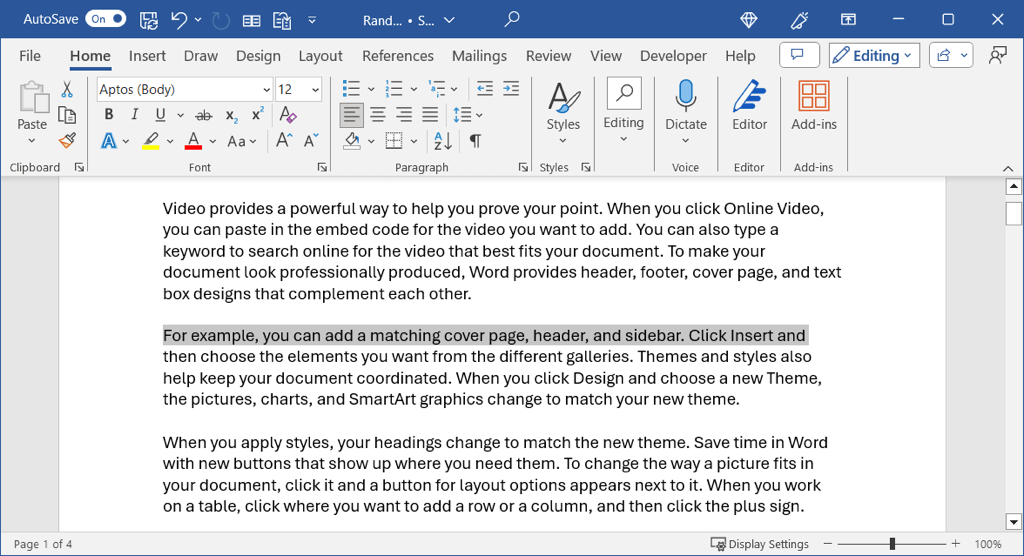Click the Format Painter icon
Screen dimensions: 1024x556
[67, 141]
